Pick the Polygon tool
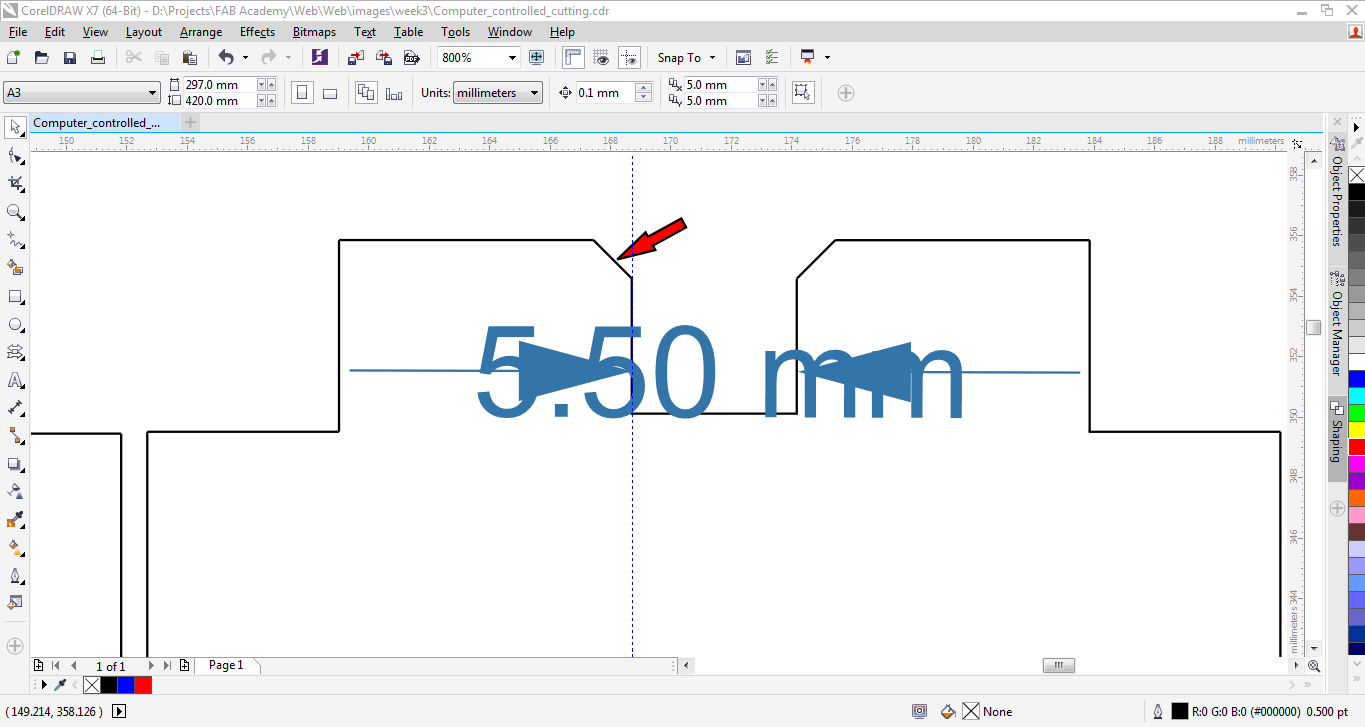This screenshot has height=727, width=1365. coord(16,353)
